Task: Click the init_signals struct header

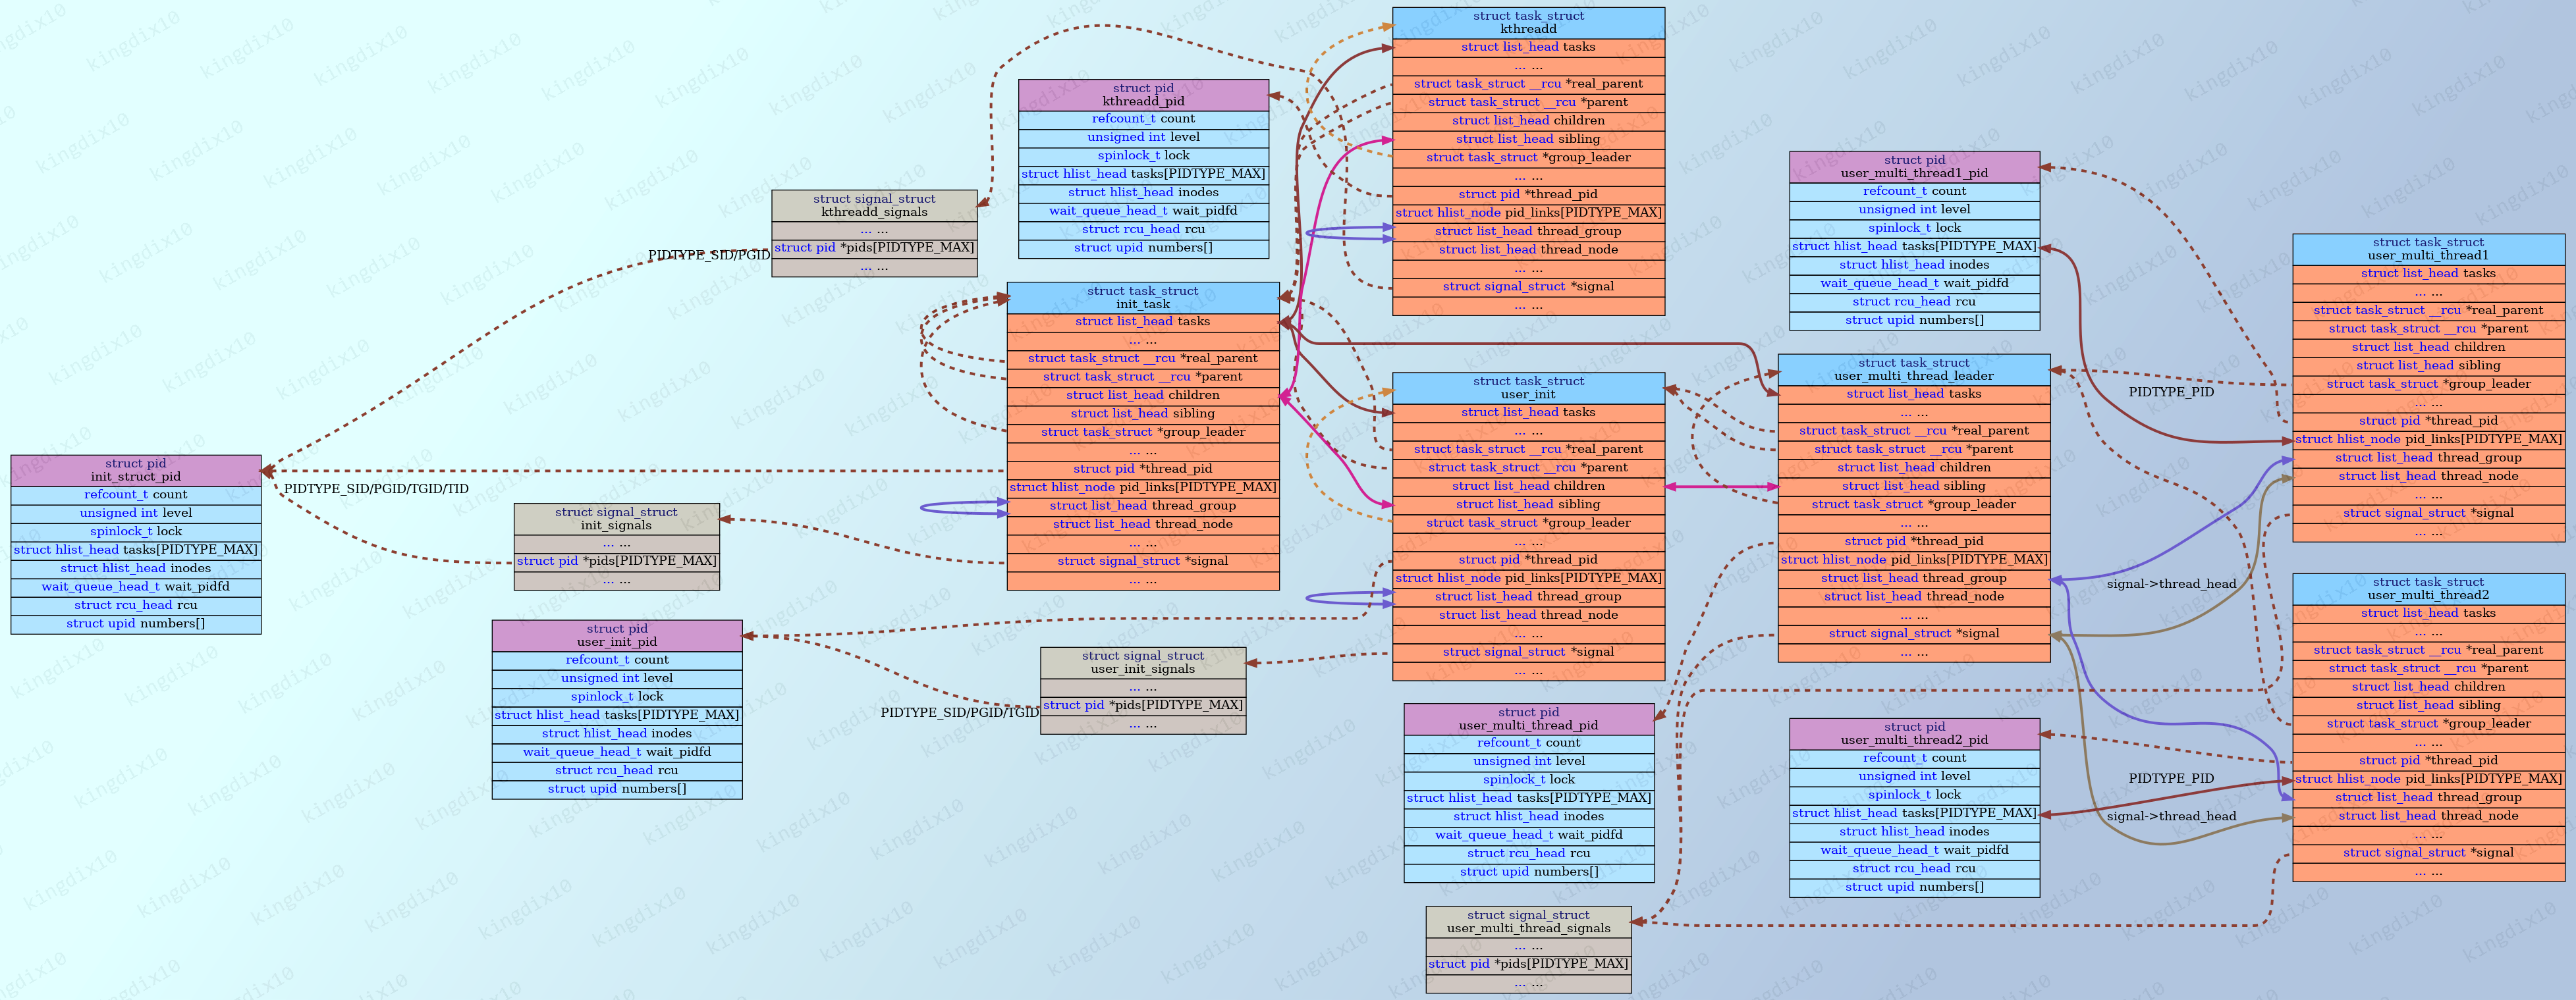Action: coord(616,519)
